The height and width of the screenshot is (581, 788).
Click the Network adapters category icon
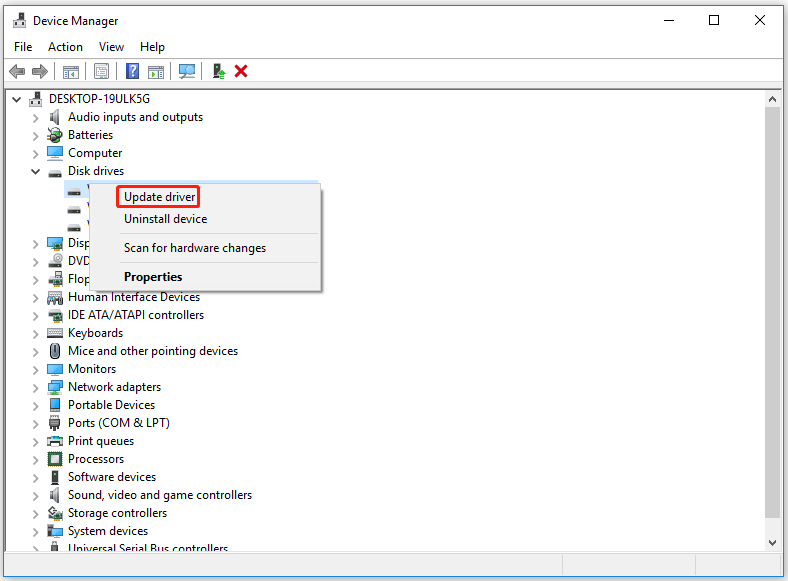pos(55,387)
